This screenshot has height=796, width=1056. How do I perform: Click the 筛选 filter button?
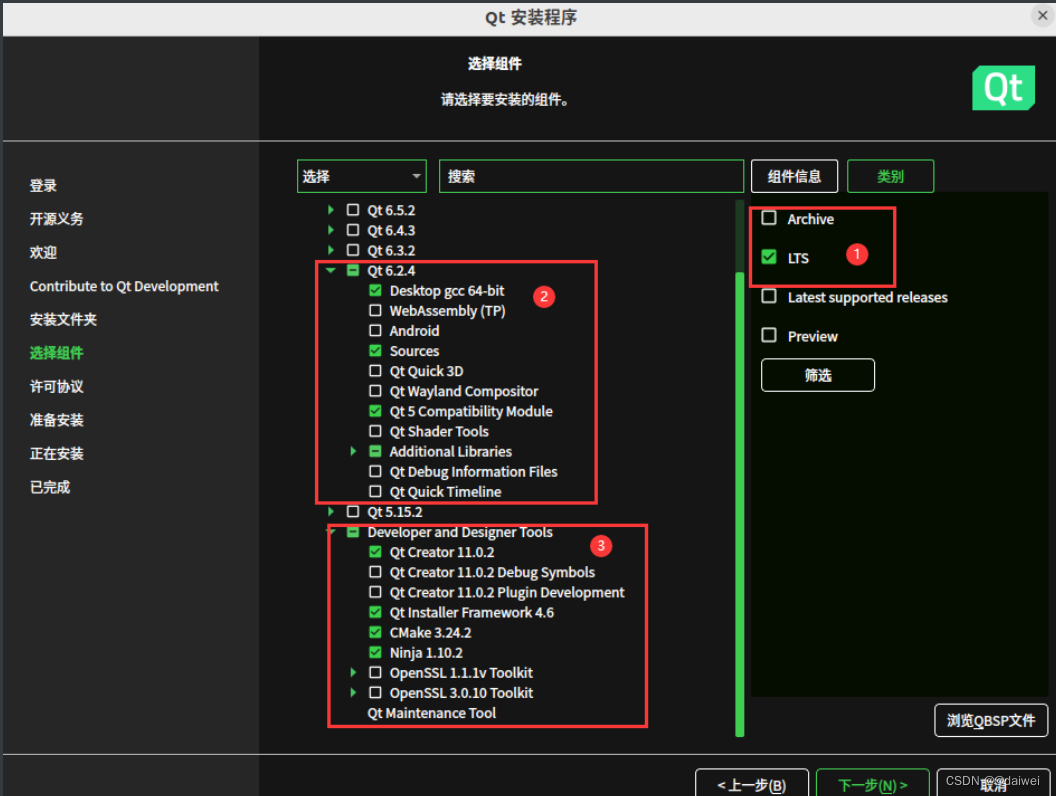818,375
